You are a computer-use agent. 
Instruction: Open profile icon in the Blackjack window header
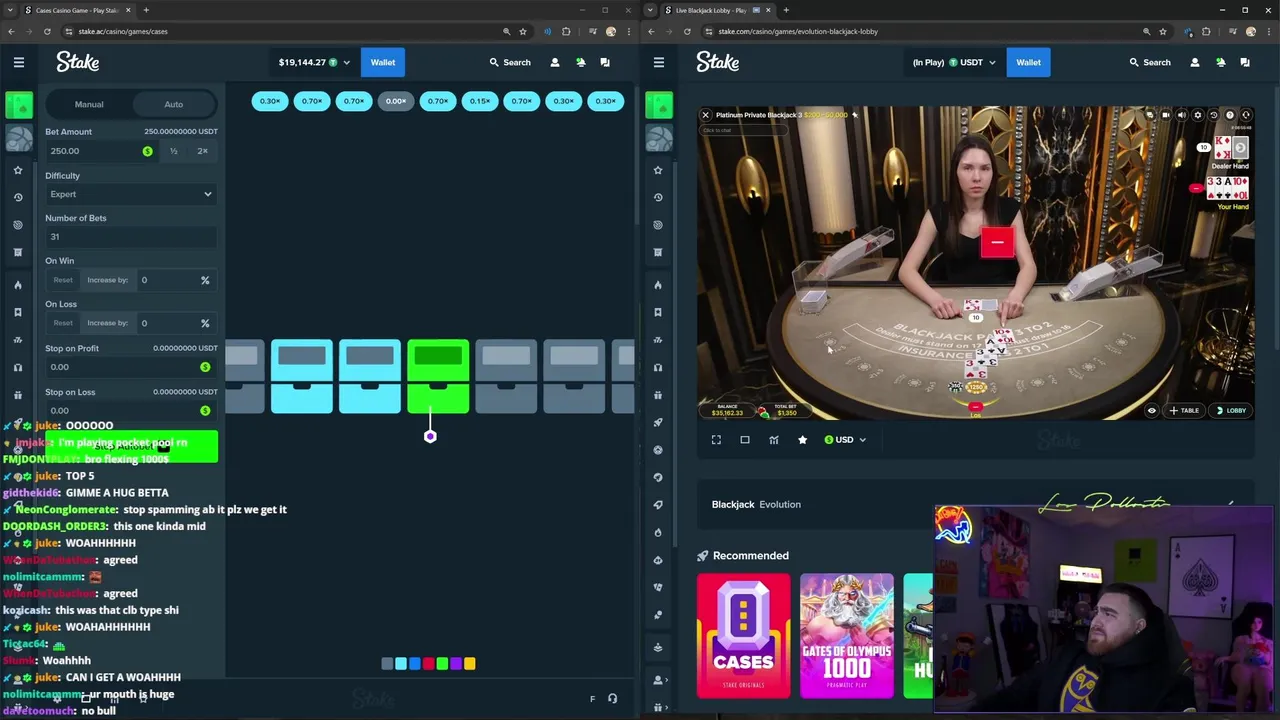point(1195,62)
